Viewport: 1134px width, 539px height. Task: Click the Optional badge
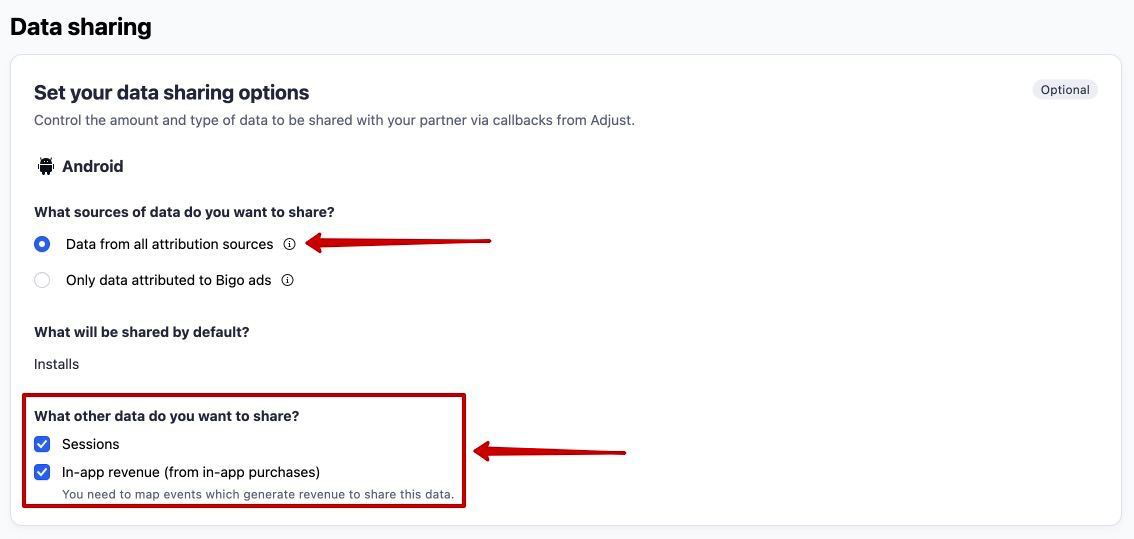coord(1065,90)
